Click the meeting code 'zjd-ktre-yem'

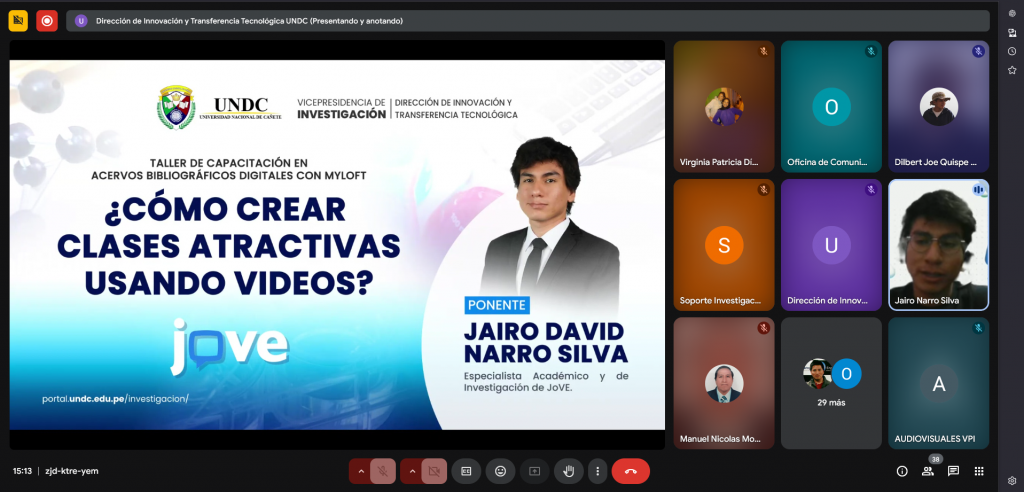coord(72,471)
